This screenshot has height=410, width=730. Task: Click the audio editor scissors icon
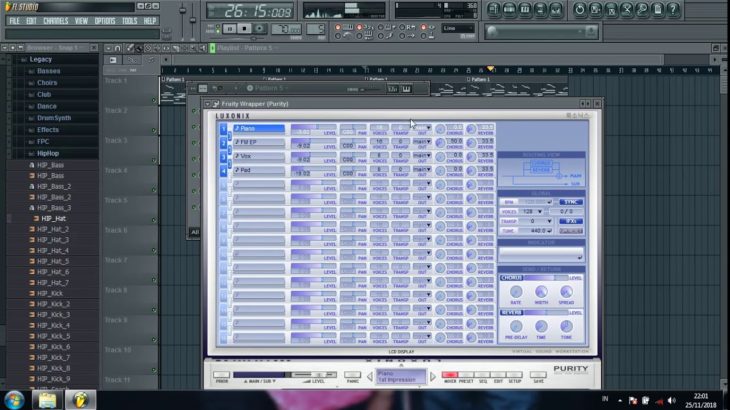click(x=627, y=9)
